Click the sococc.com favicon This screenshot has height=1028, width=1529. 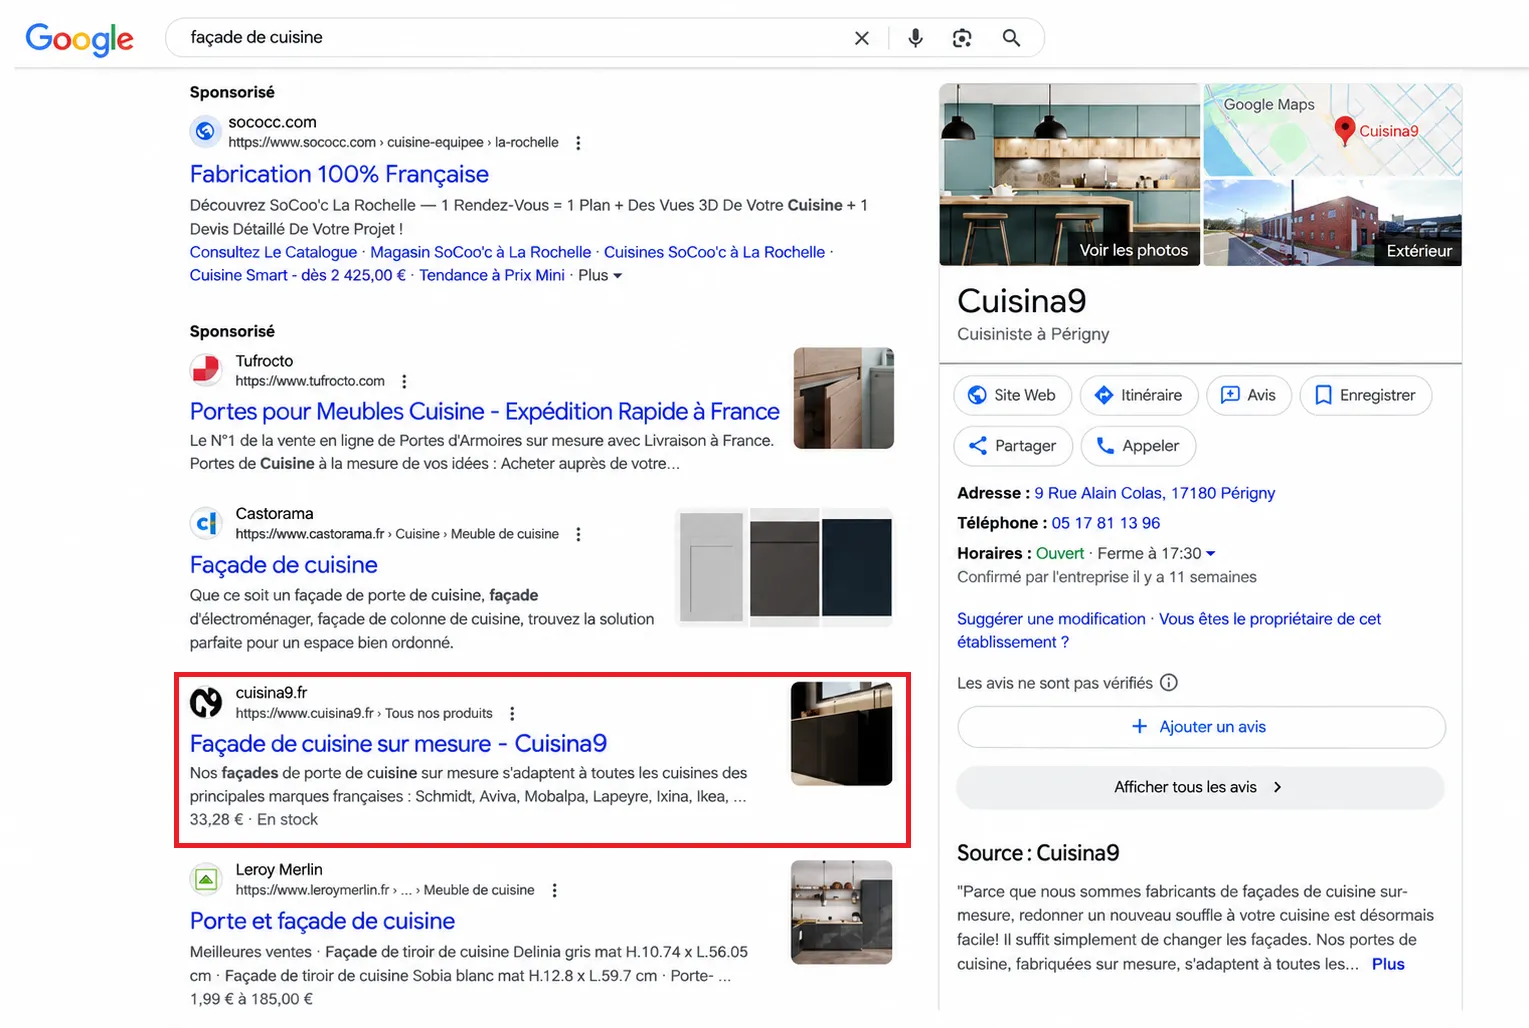point(205,131)
